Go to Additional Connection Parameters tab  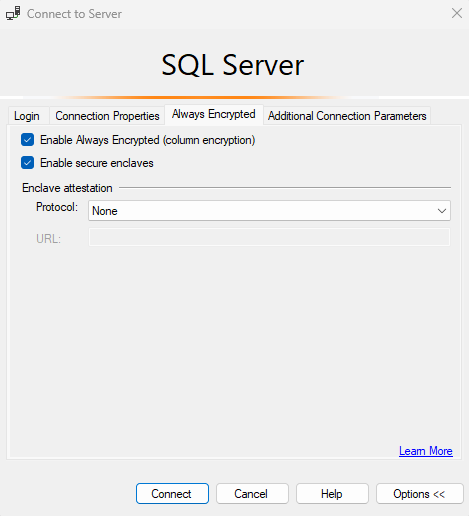[347, 116]
